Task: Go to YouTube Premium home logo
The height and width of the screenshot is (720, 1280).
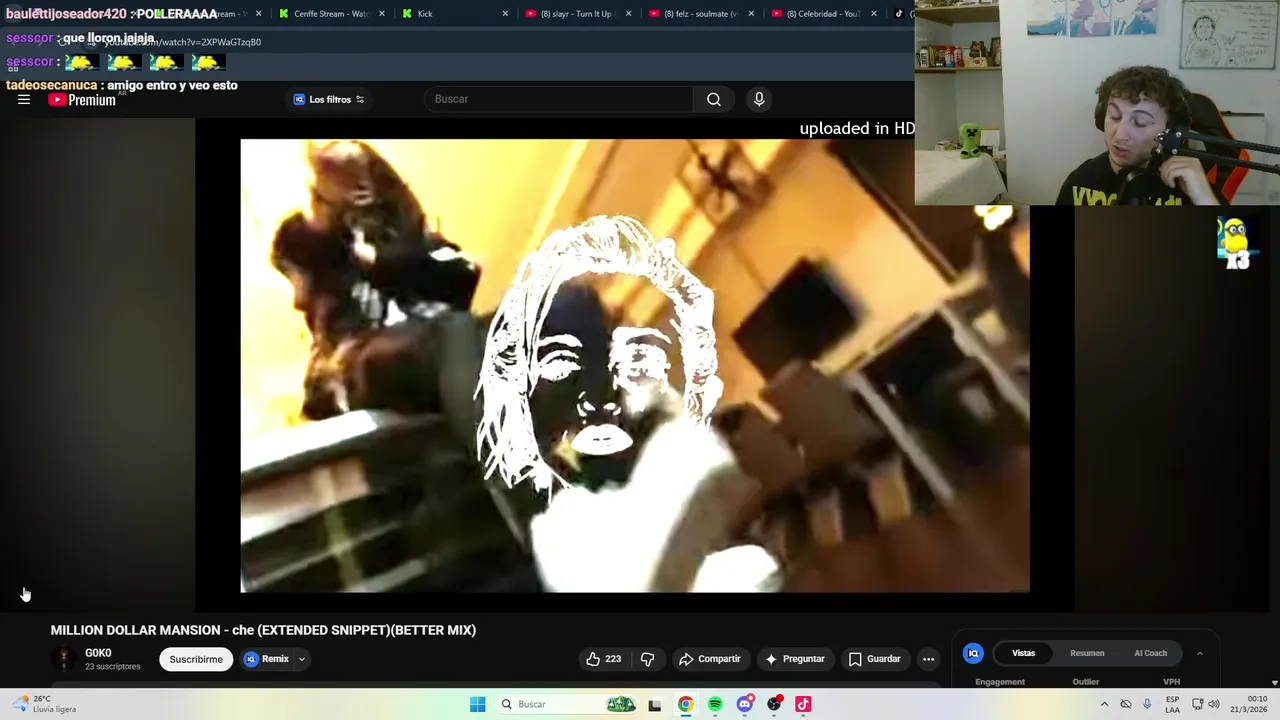Action: (x=82, y=99)
